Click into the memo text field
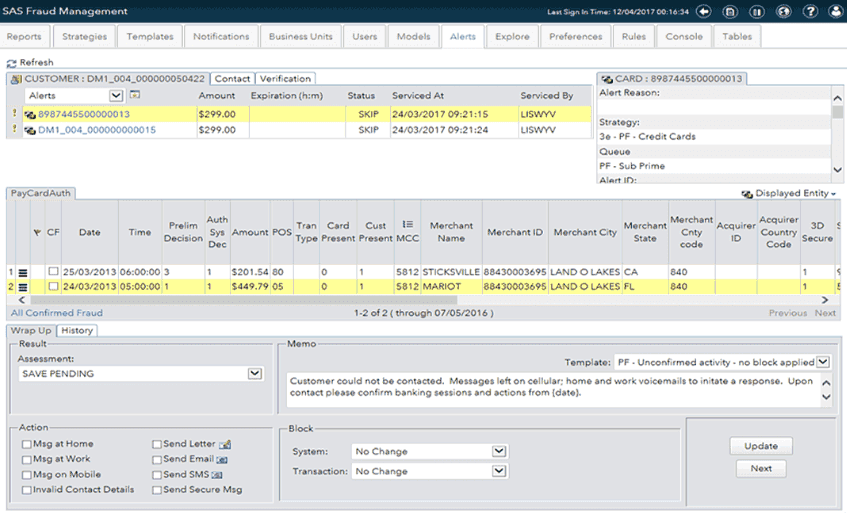Screen dimensions: 847x513 [554, 389]
